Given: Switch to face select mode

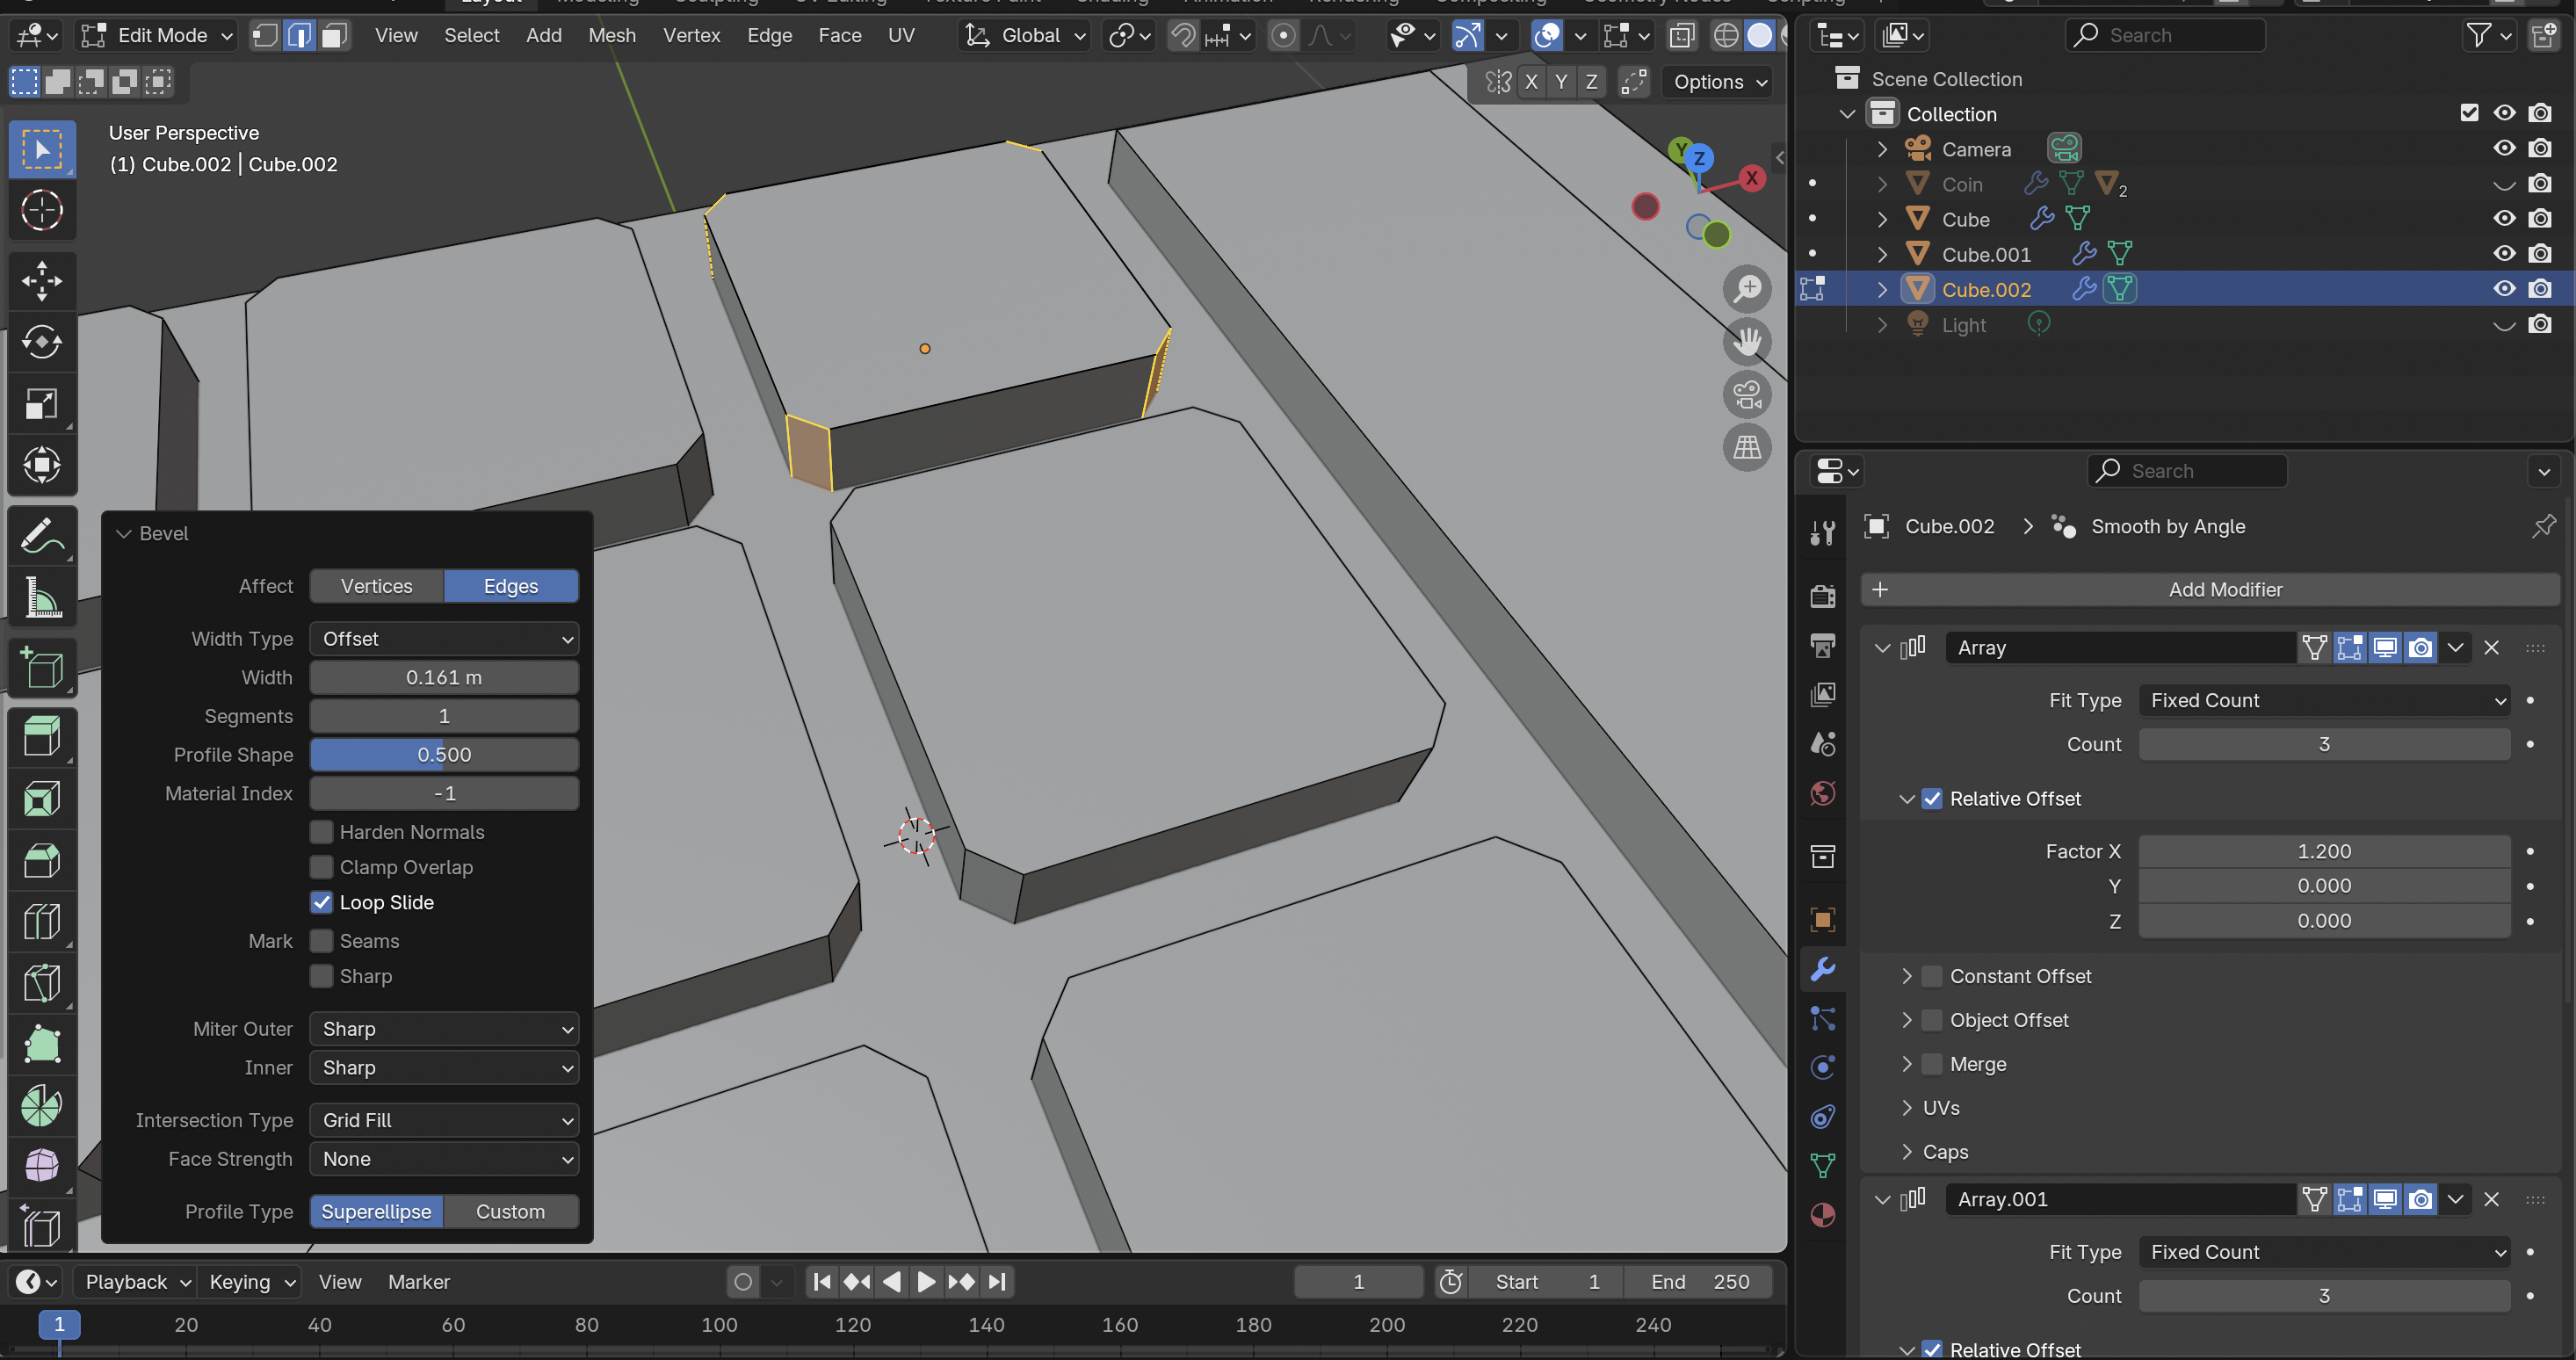Looking at the screenshot, I should point(334,36).
